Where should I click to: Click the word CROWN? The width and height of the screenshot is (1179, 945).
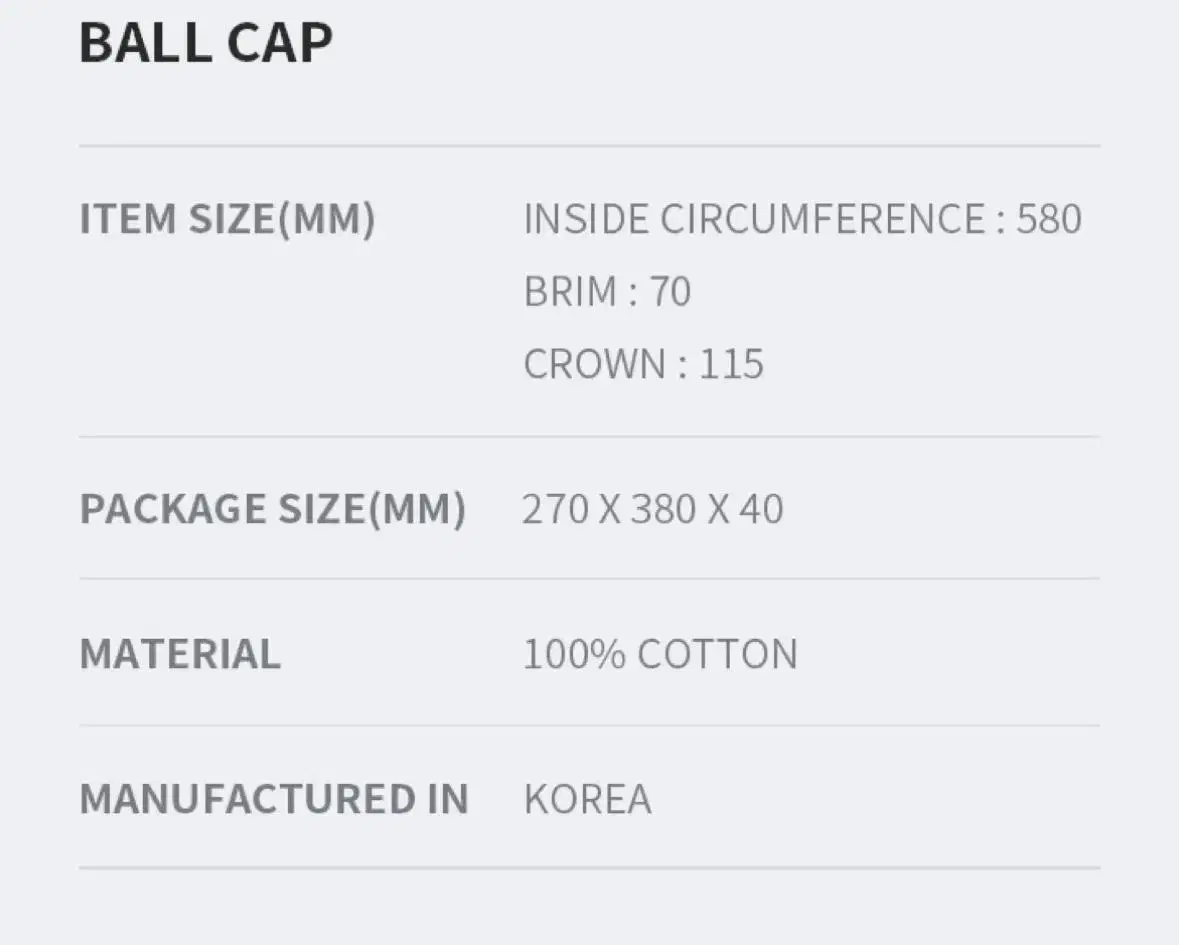tap(594, 364)
